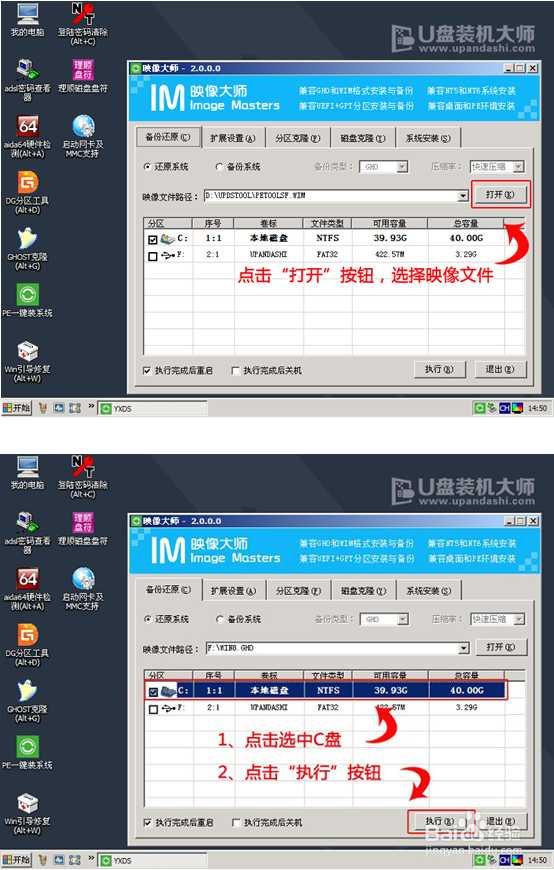Open 备份类型 GHO dropdown in lower screenshot
Image resolution: width=554 pixels, height=870 pixels.
(x=403, y=619)
